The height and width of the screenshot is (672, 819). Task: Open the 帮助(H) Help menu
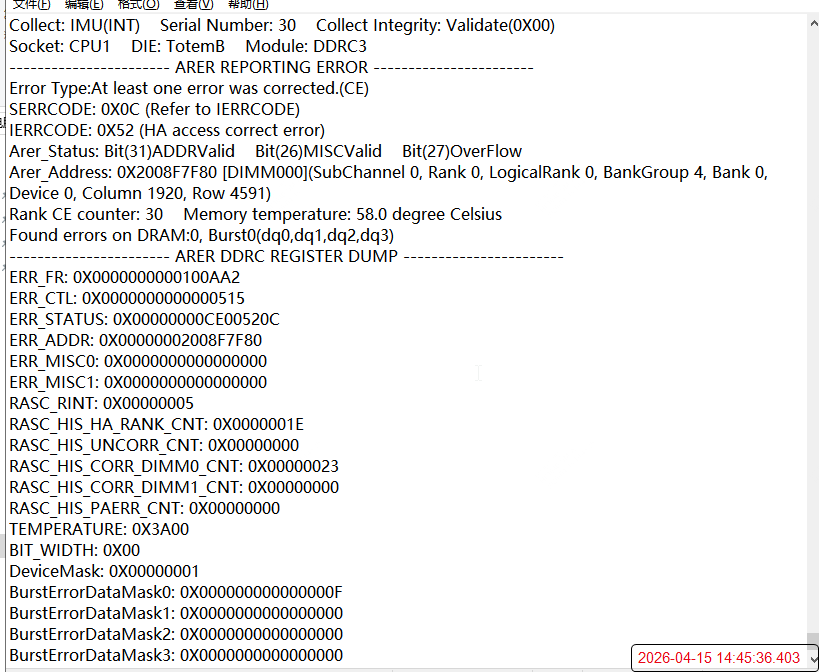click(x=248, y=4)
